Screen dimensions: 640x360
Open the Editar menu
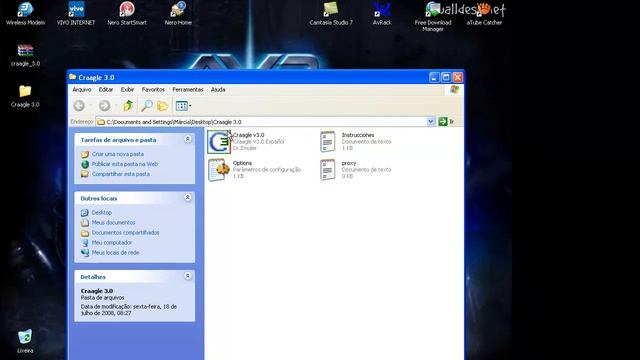click(106, 89)
